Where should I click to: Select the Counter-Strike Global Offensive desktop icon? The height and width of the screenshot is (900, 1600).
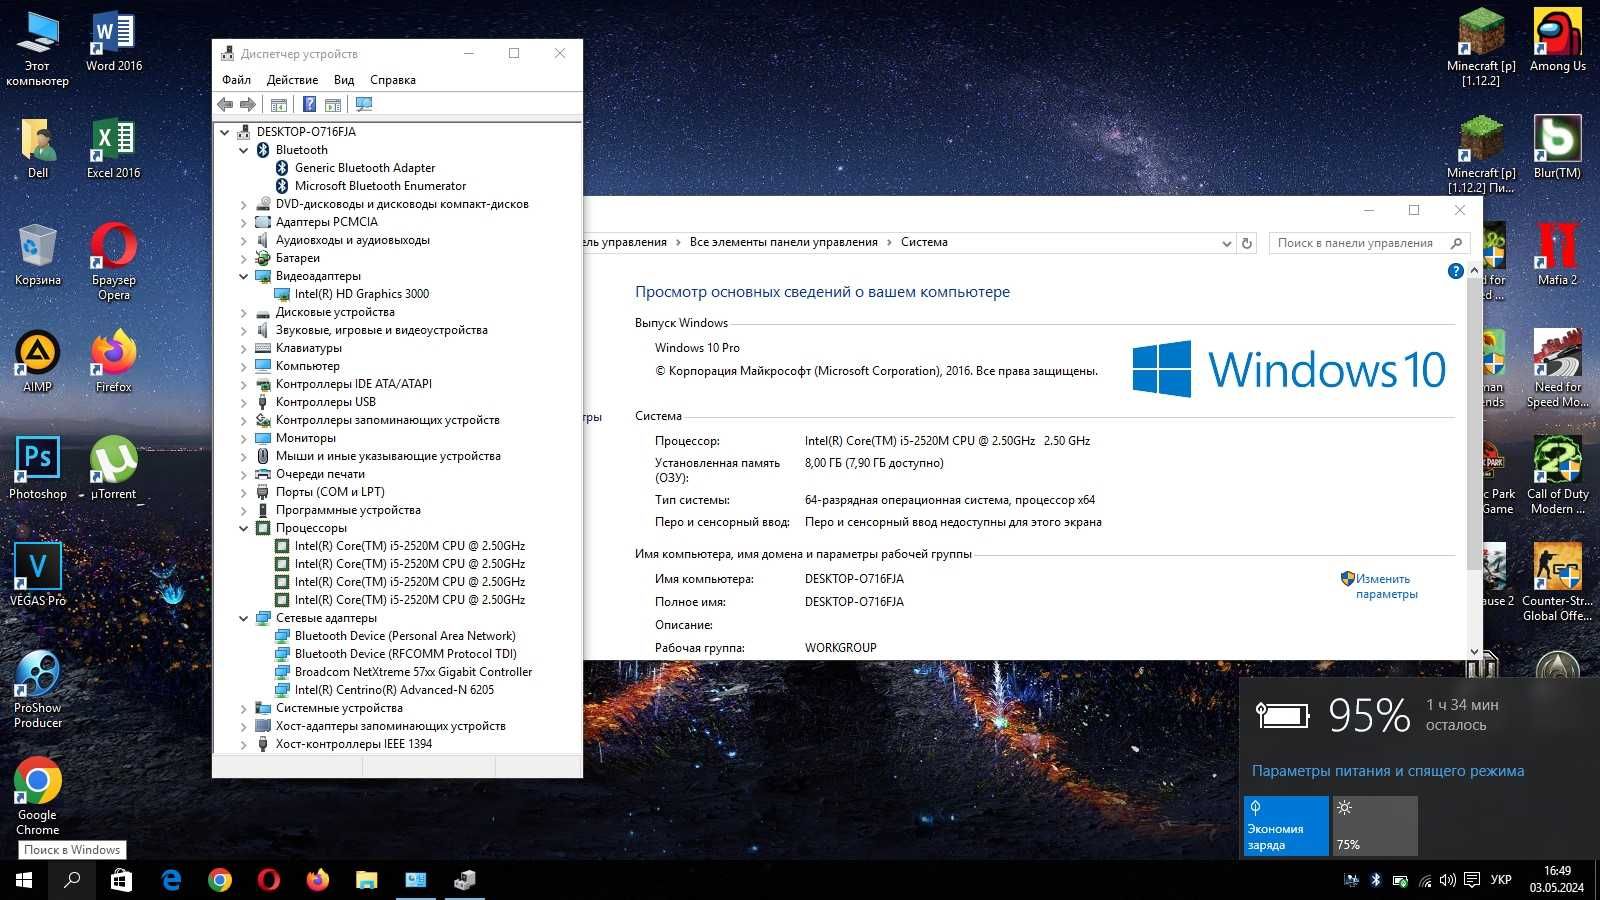[1558, 582]
